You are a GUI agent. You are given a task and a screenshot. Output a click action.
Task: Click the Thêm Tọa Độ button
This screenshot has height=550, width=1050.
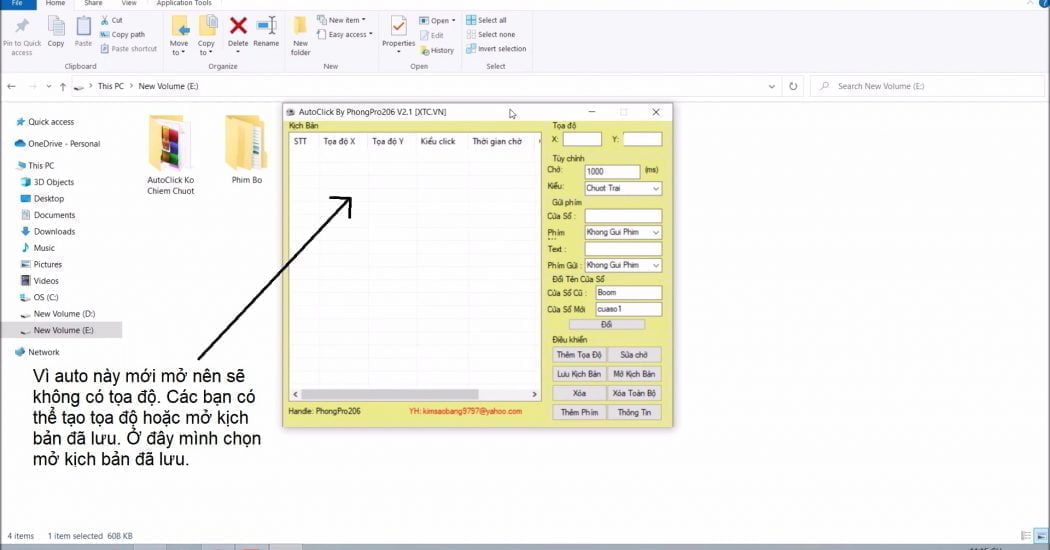pyautogui.click(x=579, y=354)
